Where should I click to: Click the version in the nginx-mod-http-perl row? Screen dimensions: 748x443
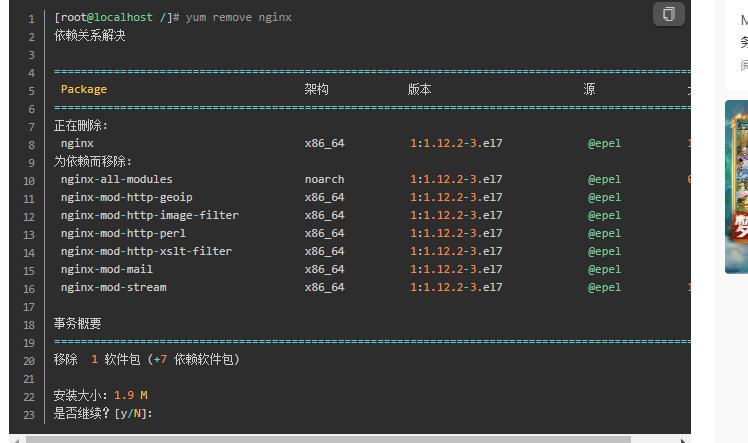(x=456, y=233)
